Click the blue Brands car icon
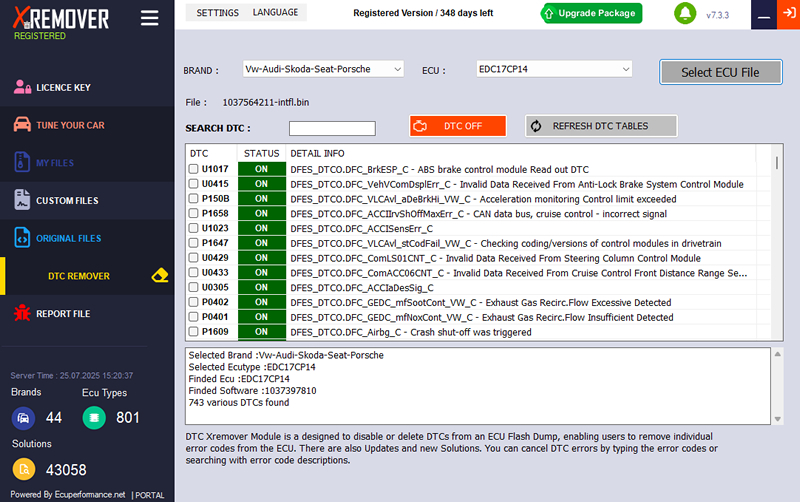800x502 pixels. 23,418
